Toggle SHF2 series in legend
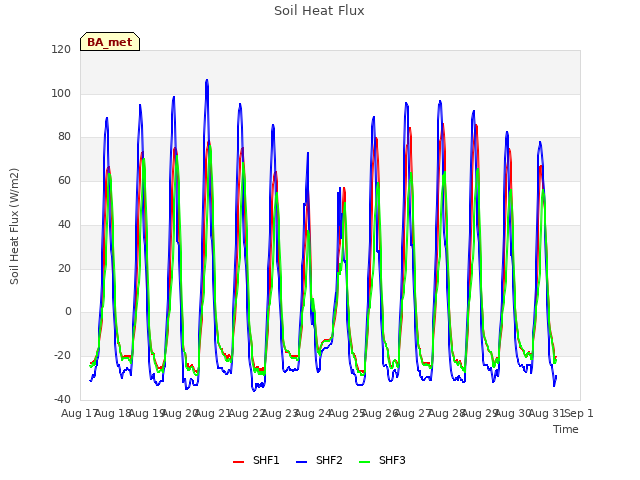Screen dimensions: 640x480 [319, 460]
